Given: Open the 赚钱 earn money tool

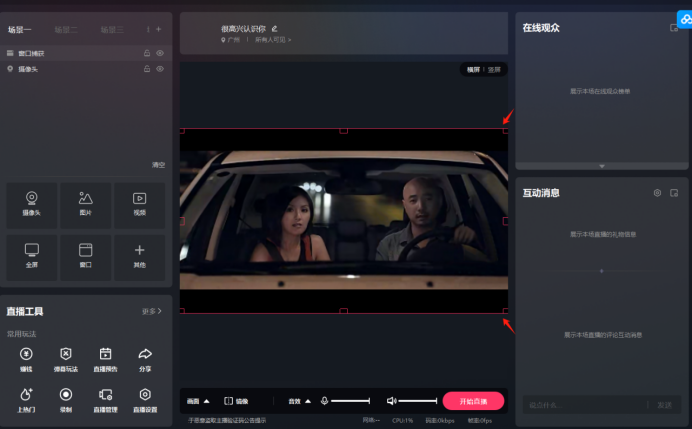Looking at the screenshot, I should pyautogui.click(x=26, y=359).
